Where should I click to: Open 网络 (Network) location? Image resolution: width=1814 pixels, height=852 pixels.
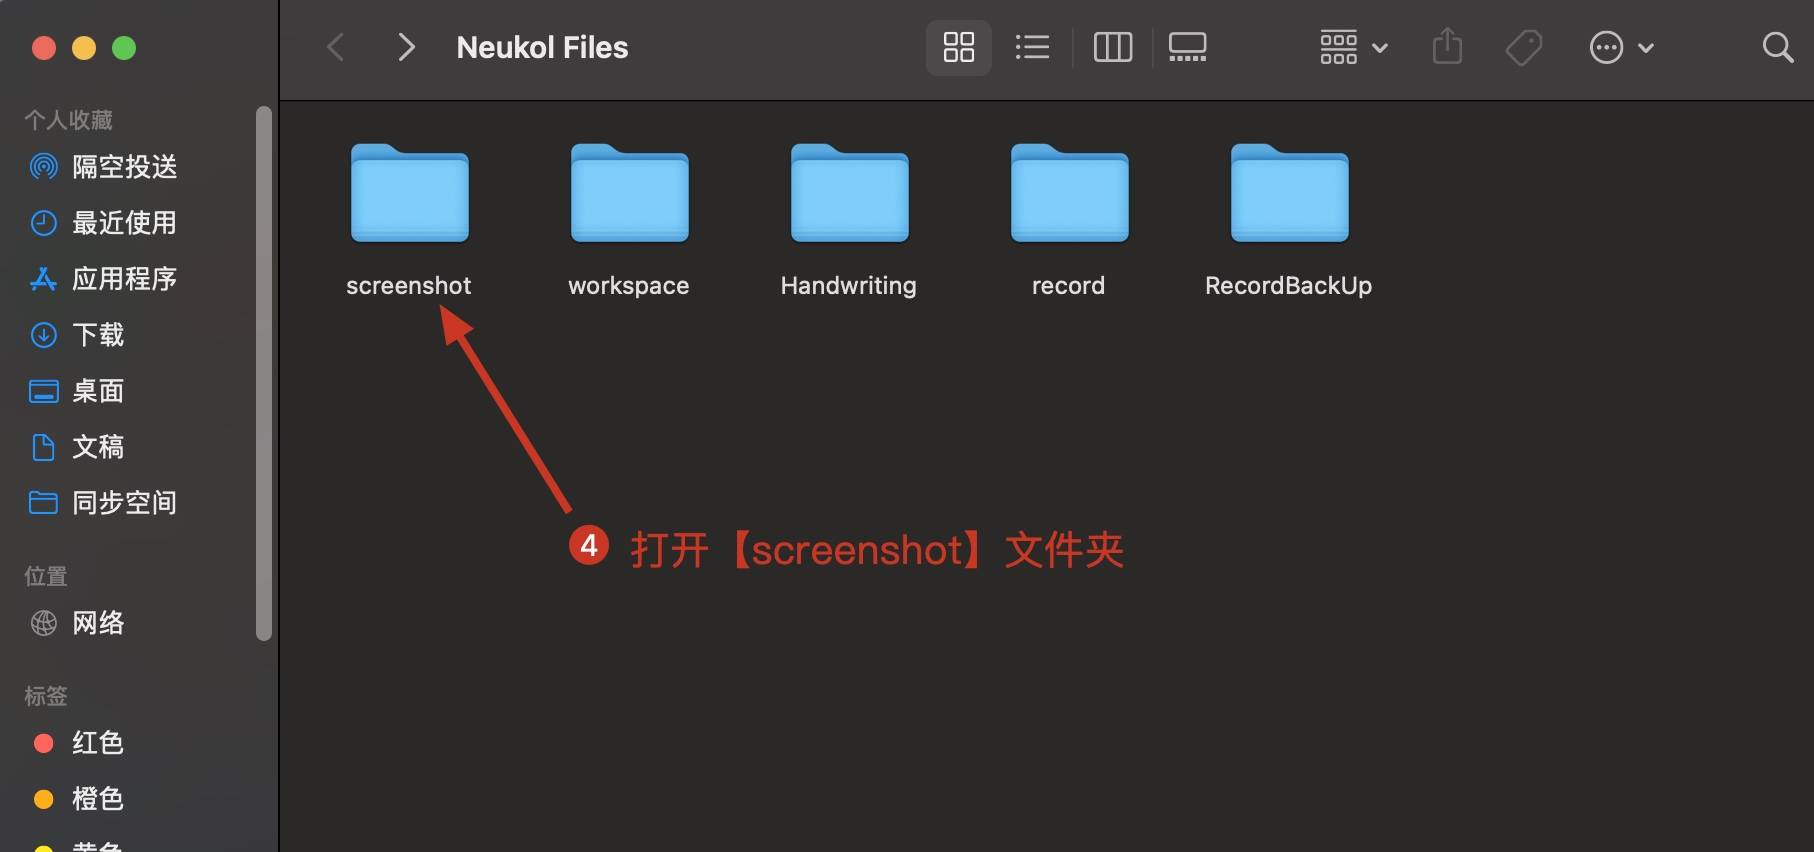tap(125, 623)
